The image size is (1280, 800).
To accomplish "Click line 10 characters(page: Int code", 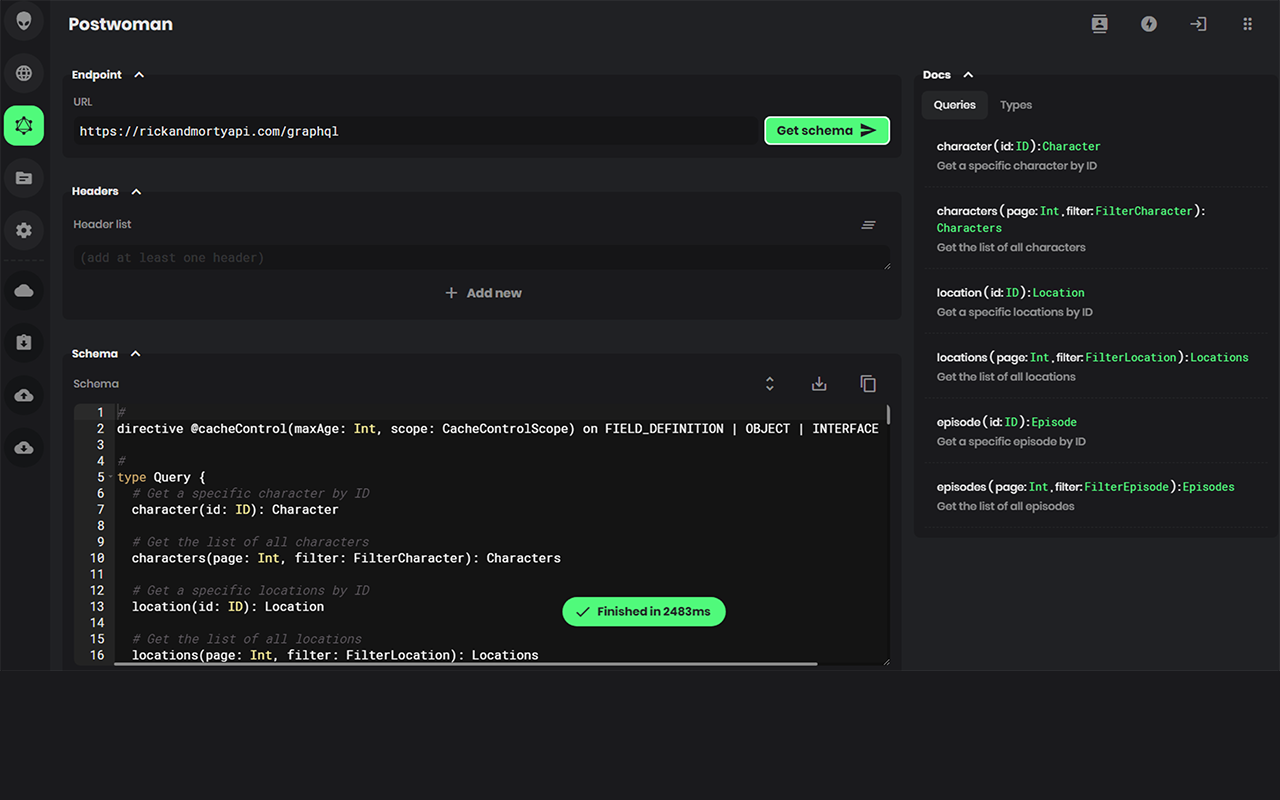I will pos(346,558).
